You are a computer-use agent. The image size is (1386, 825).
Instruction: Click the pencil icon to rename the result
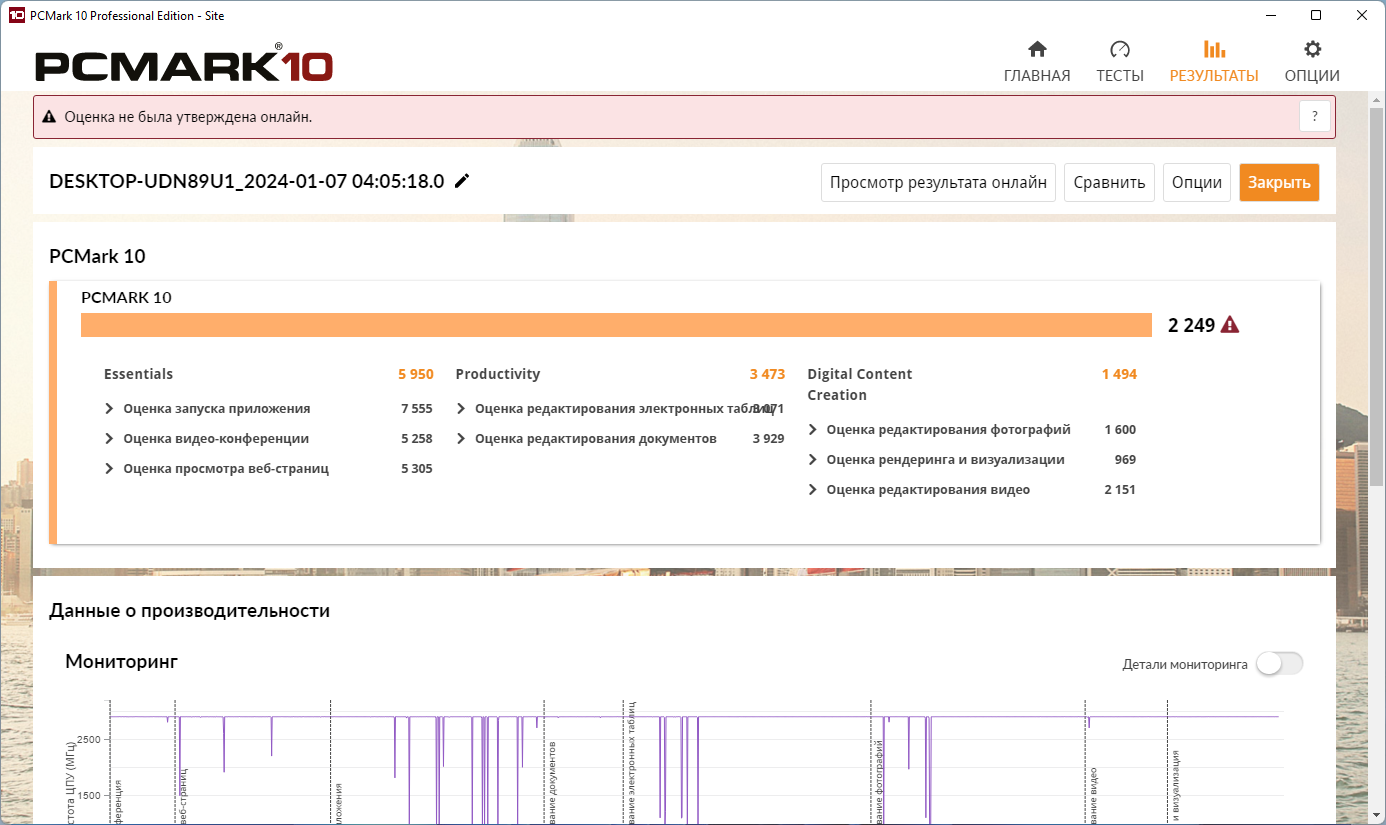point(462,181)
